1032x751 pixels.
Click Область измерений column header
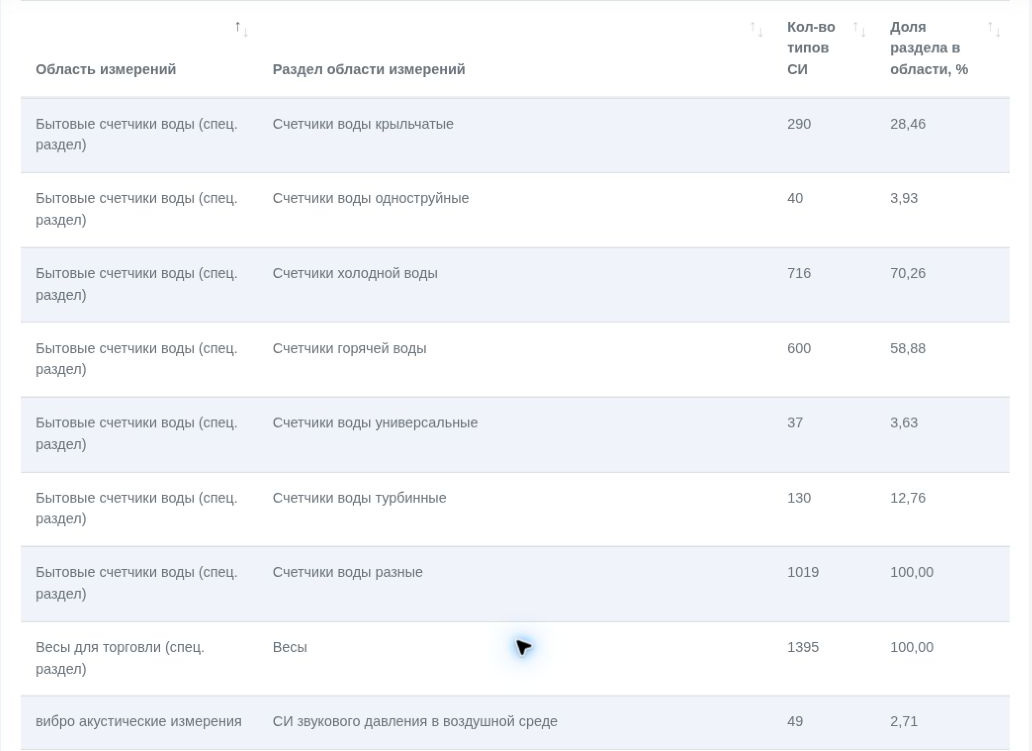[x=106, y=69]
